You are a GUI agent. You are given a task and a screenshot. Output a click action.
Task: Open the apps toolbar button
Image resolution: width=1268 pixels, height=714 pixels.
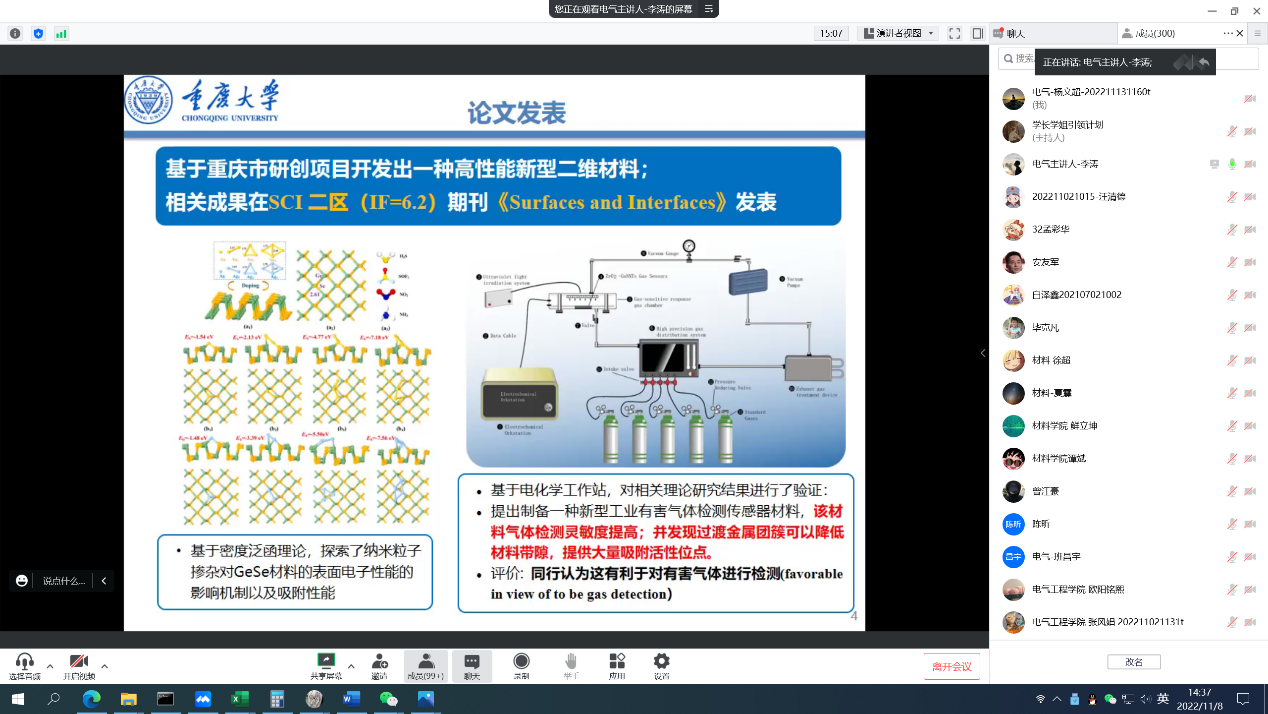coord(617,666)
